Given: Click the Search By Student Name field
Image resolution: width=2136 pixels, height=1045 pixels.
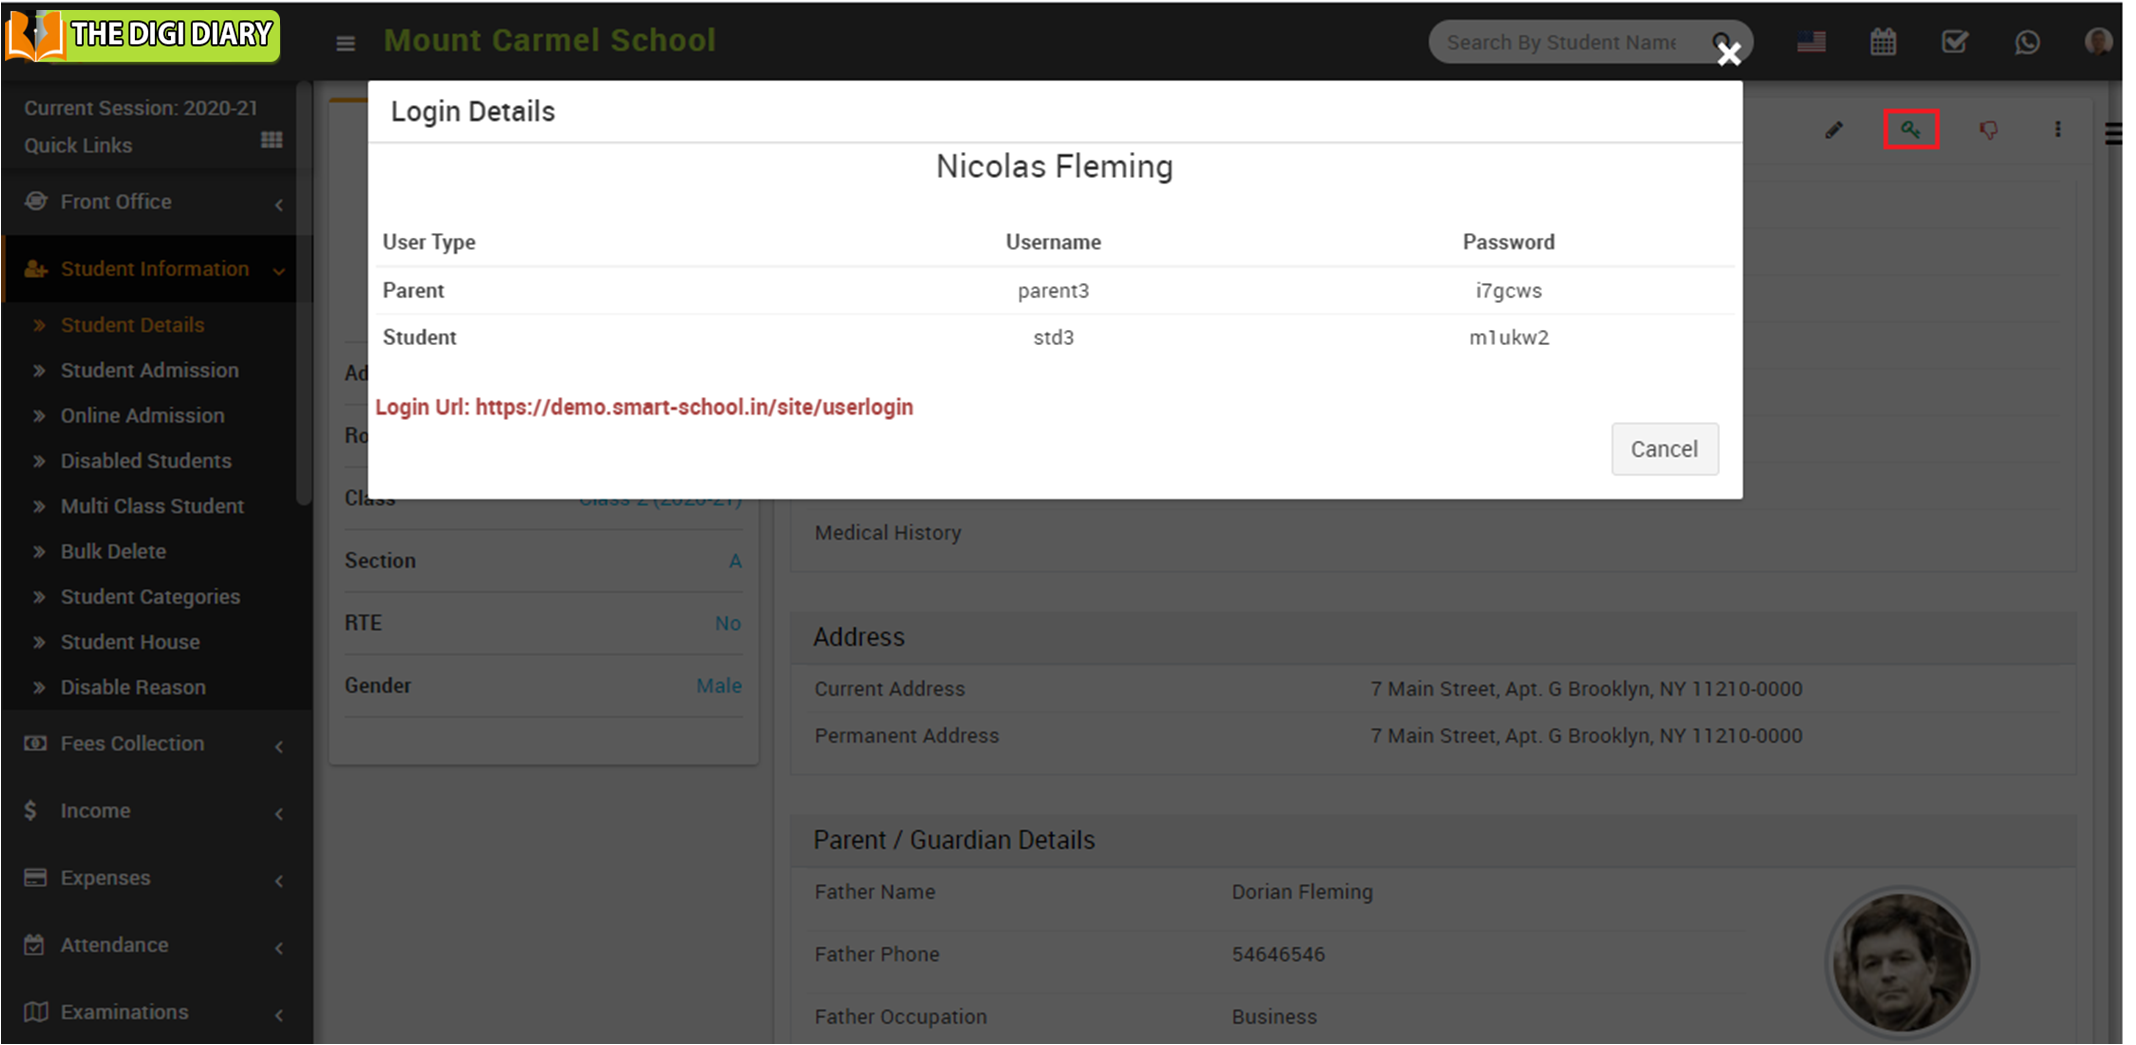Looking at the screenshot, I should coord(1565,42).
